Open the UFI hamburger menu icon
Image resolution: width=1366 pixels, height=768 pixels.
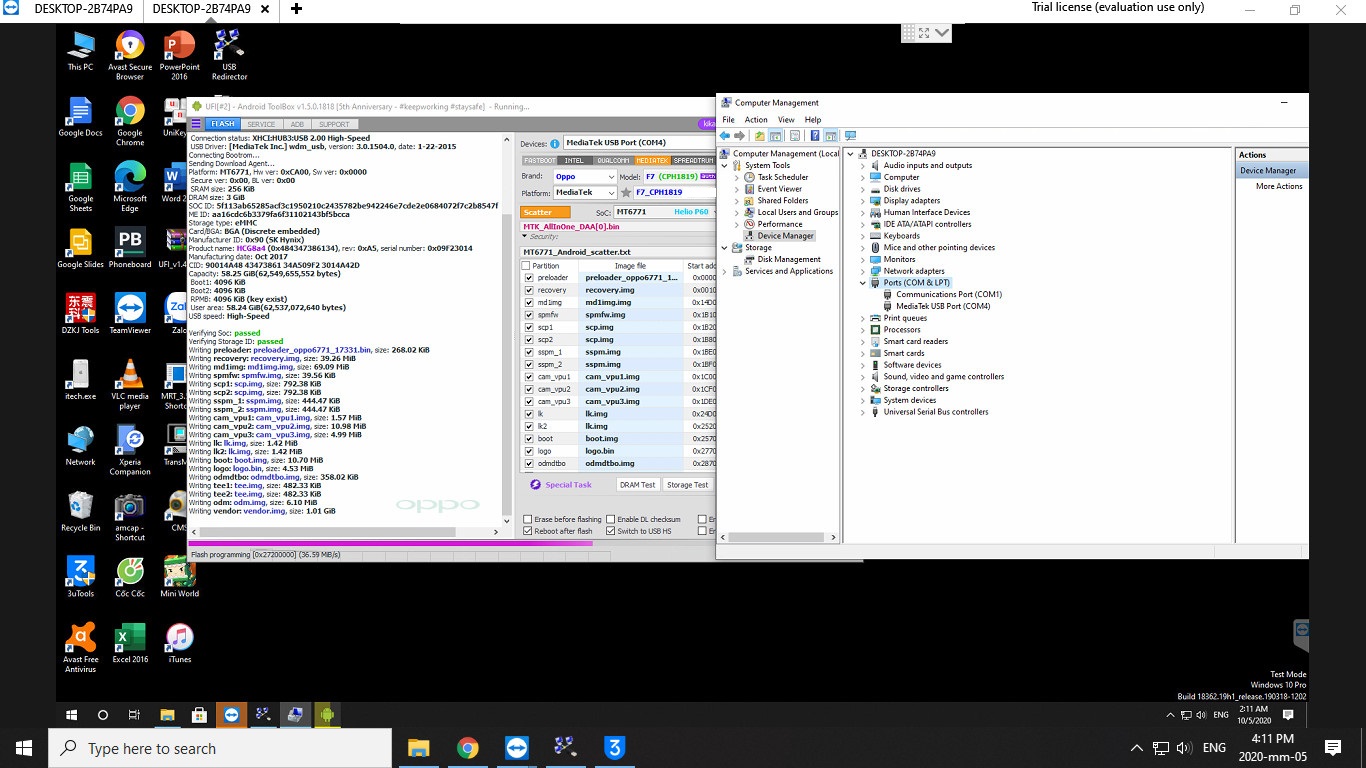(196, 124)
